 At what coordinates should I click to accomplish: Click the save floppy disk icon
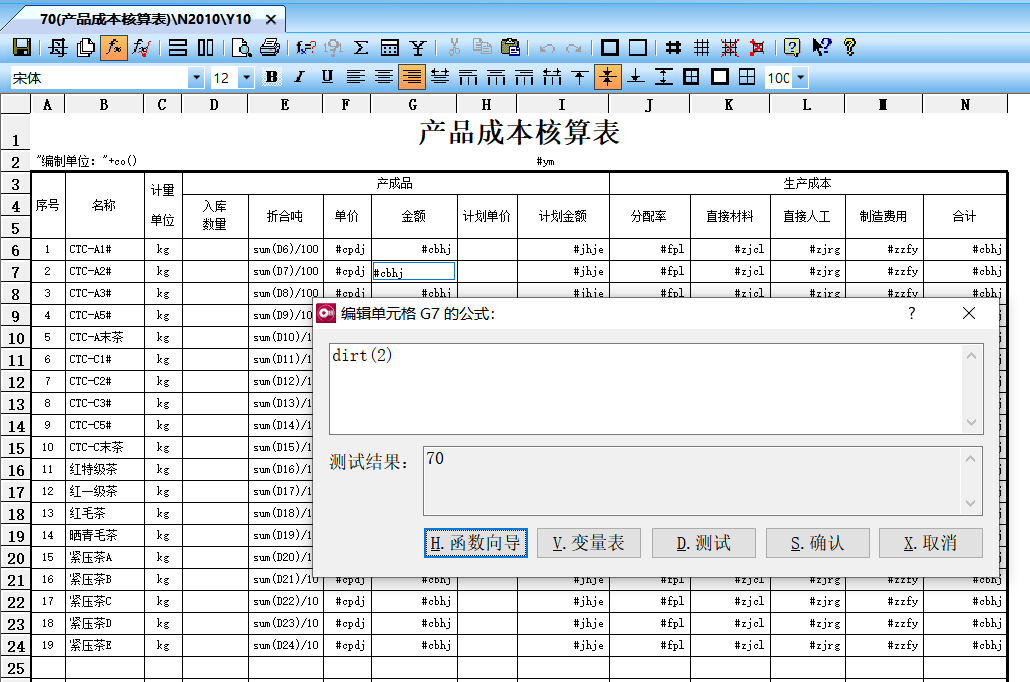click(x=21, y=47)
